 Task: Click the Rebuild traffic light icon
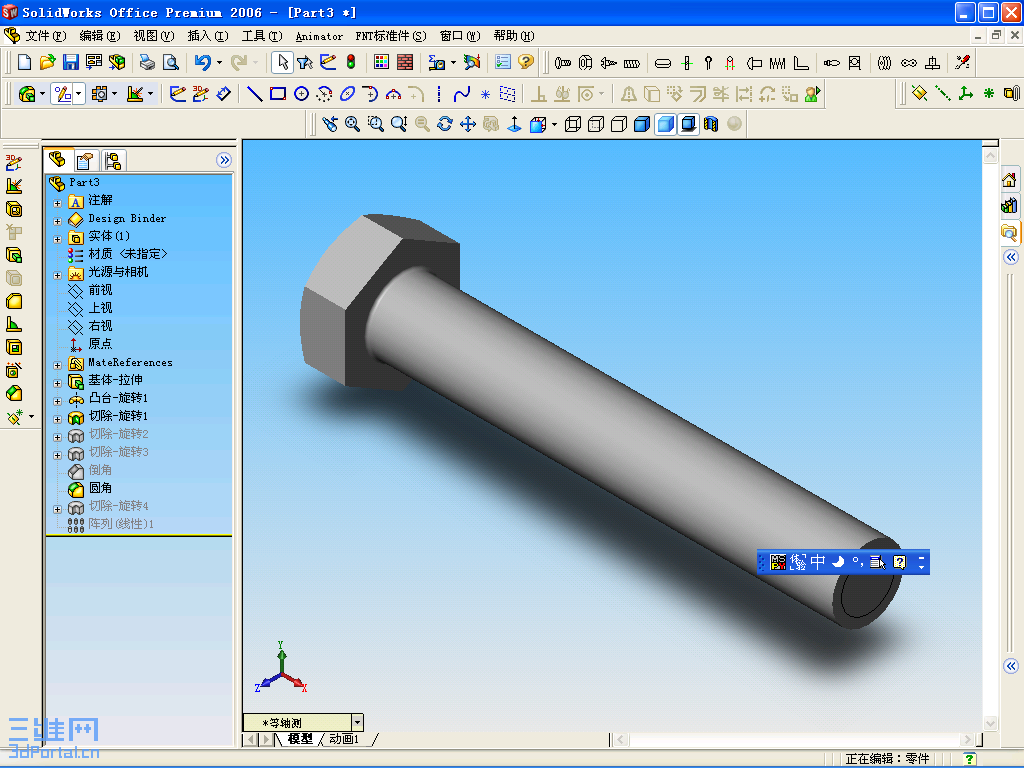point(351,62)
